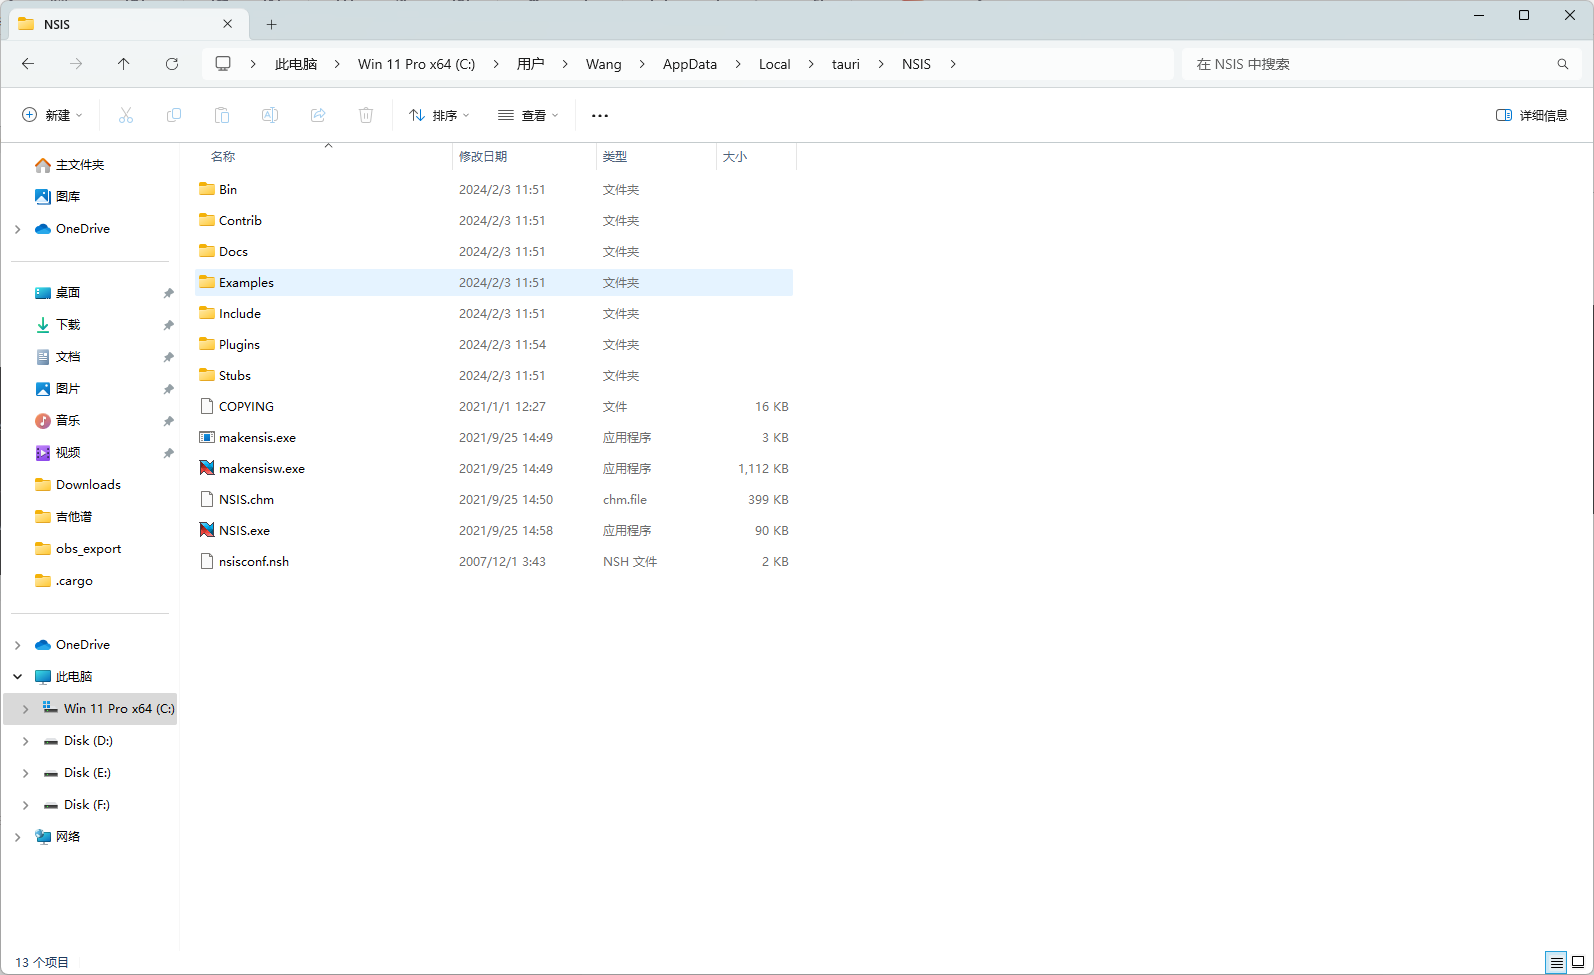Expand Disk (F:) tree node
1594x975 pixels.
pyautogui.click(x=26, y=805)
